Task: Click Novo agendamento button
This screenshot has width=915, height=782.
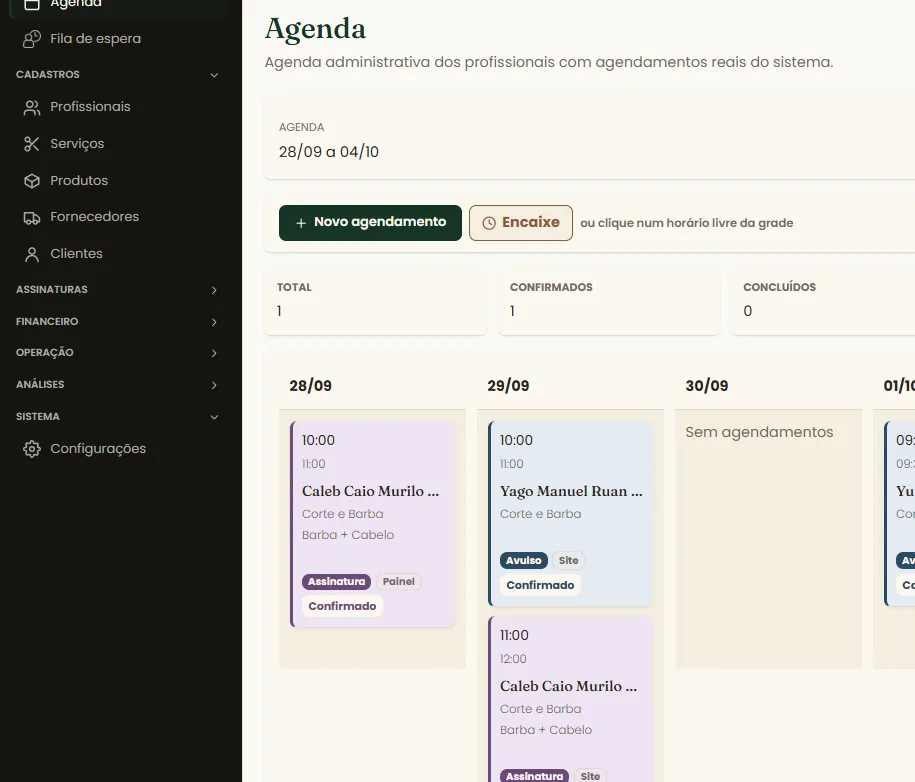Action: coord(370,222)
